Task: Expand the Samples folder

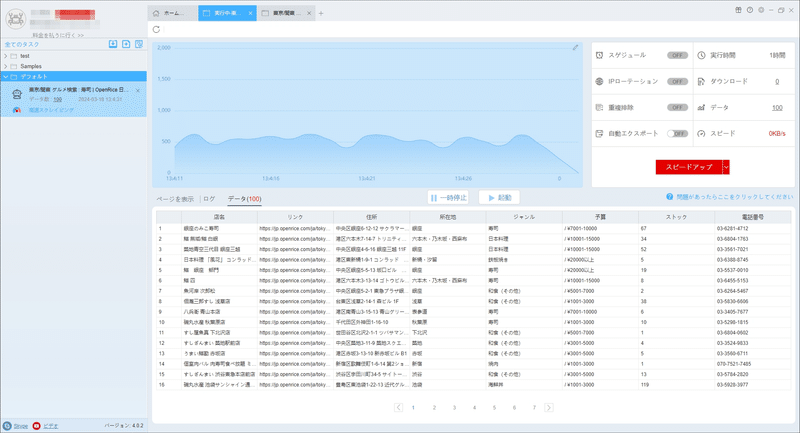Action: pos(6,66)
